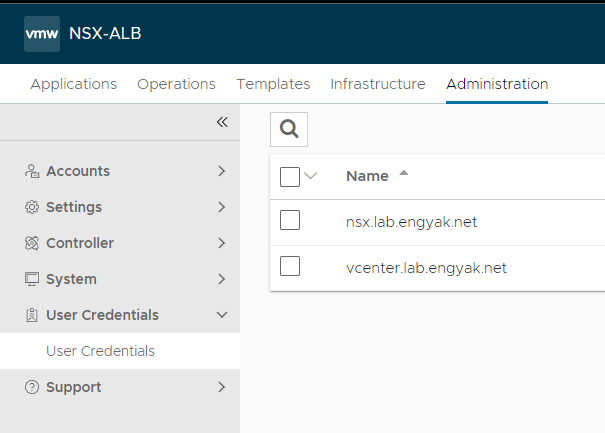Click the Settings gear icon

32,207
